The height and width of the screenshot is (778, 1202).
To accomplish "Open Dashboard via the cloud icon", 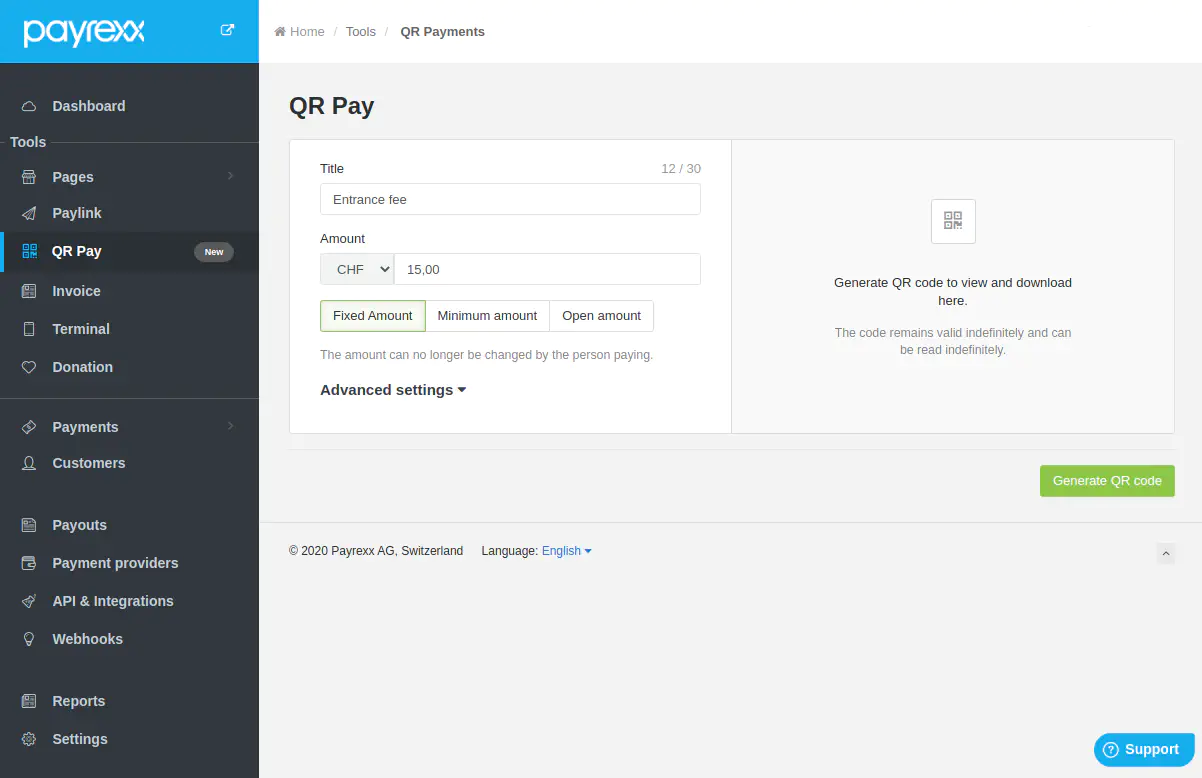I will point(29,106).
